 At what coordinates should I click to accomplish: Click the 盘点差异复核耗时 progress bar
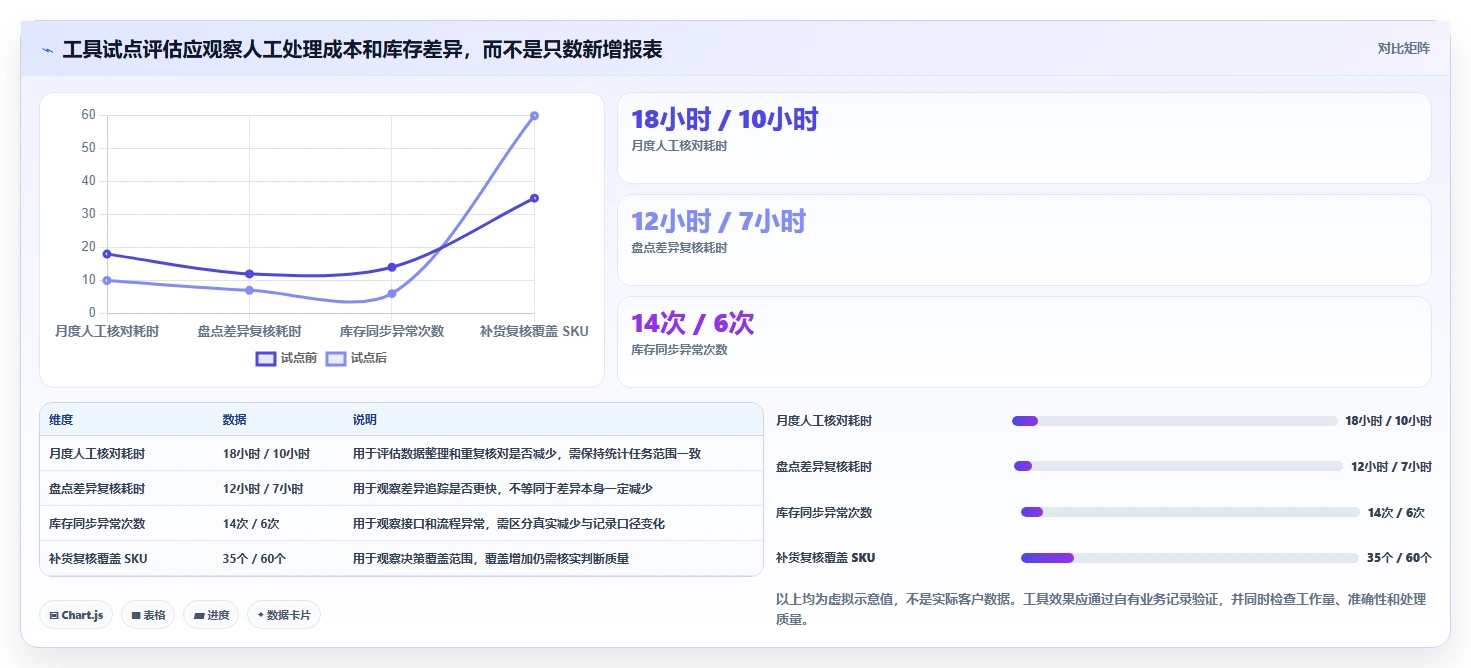(x=1178, y=466)
